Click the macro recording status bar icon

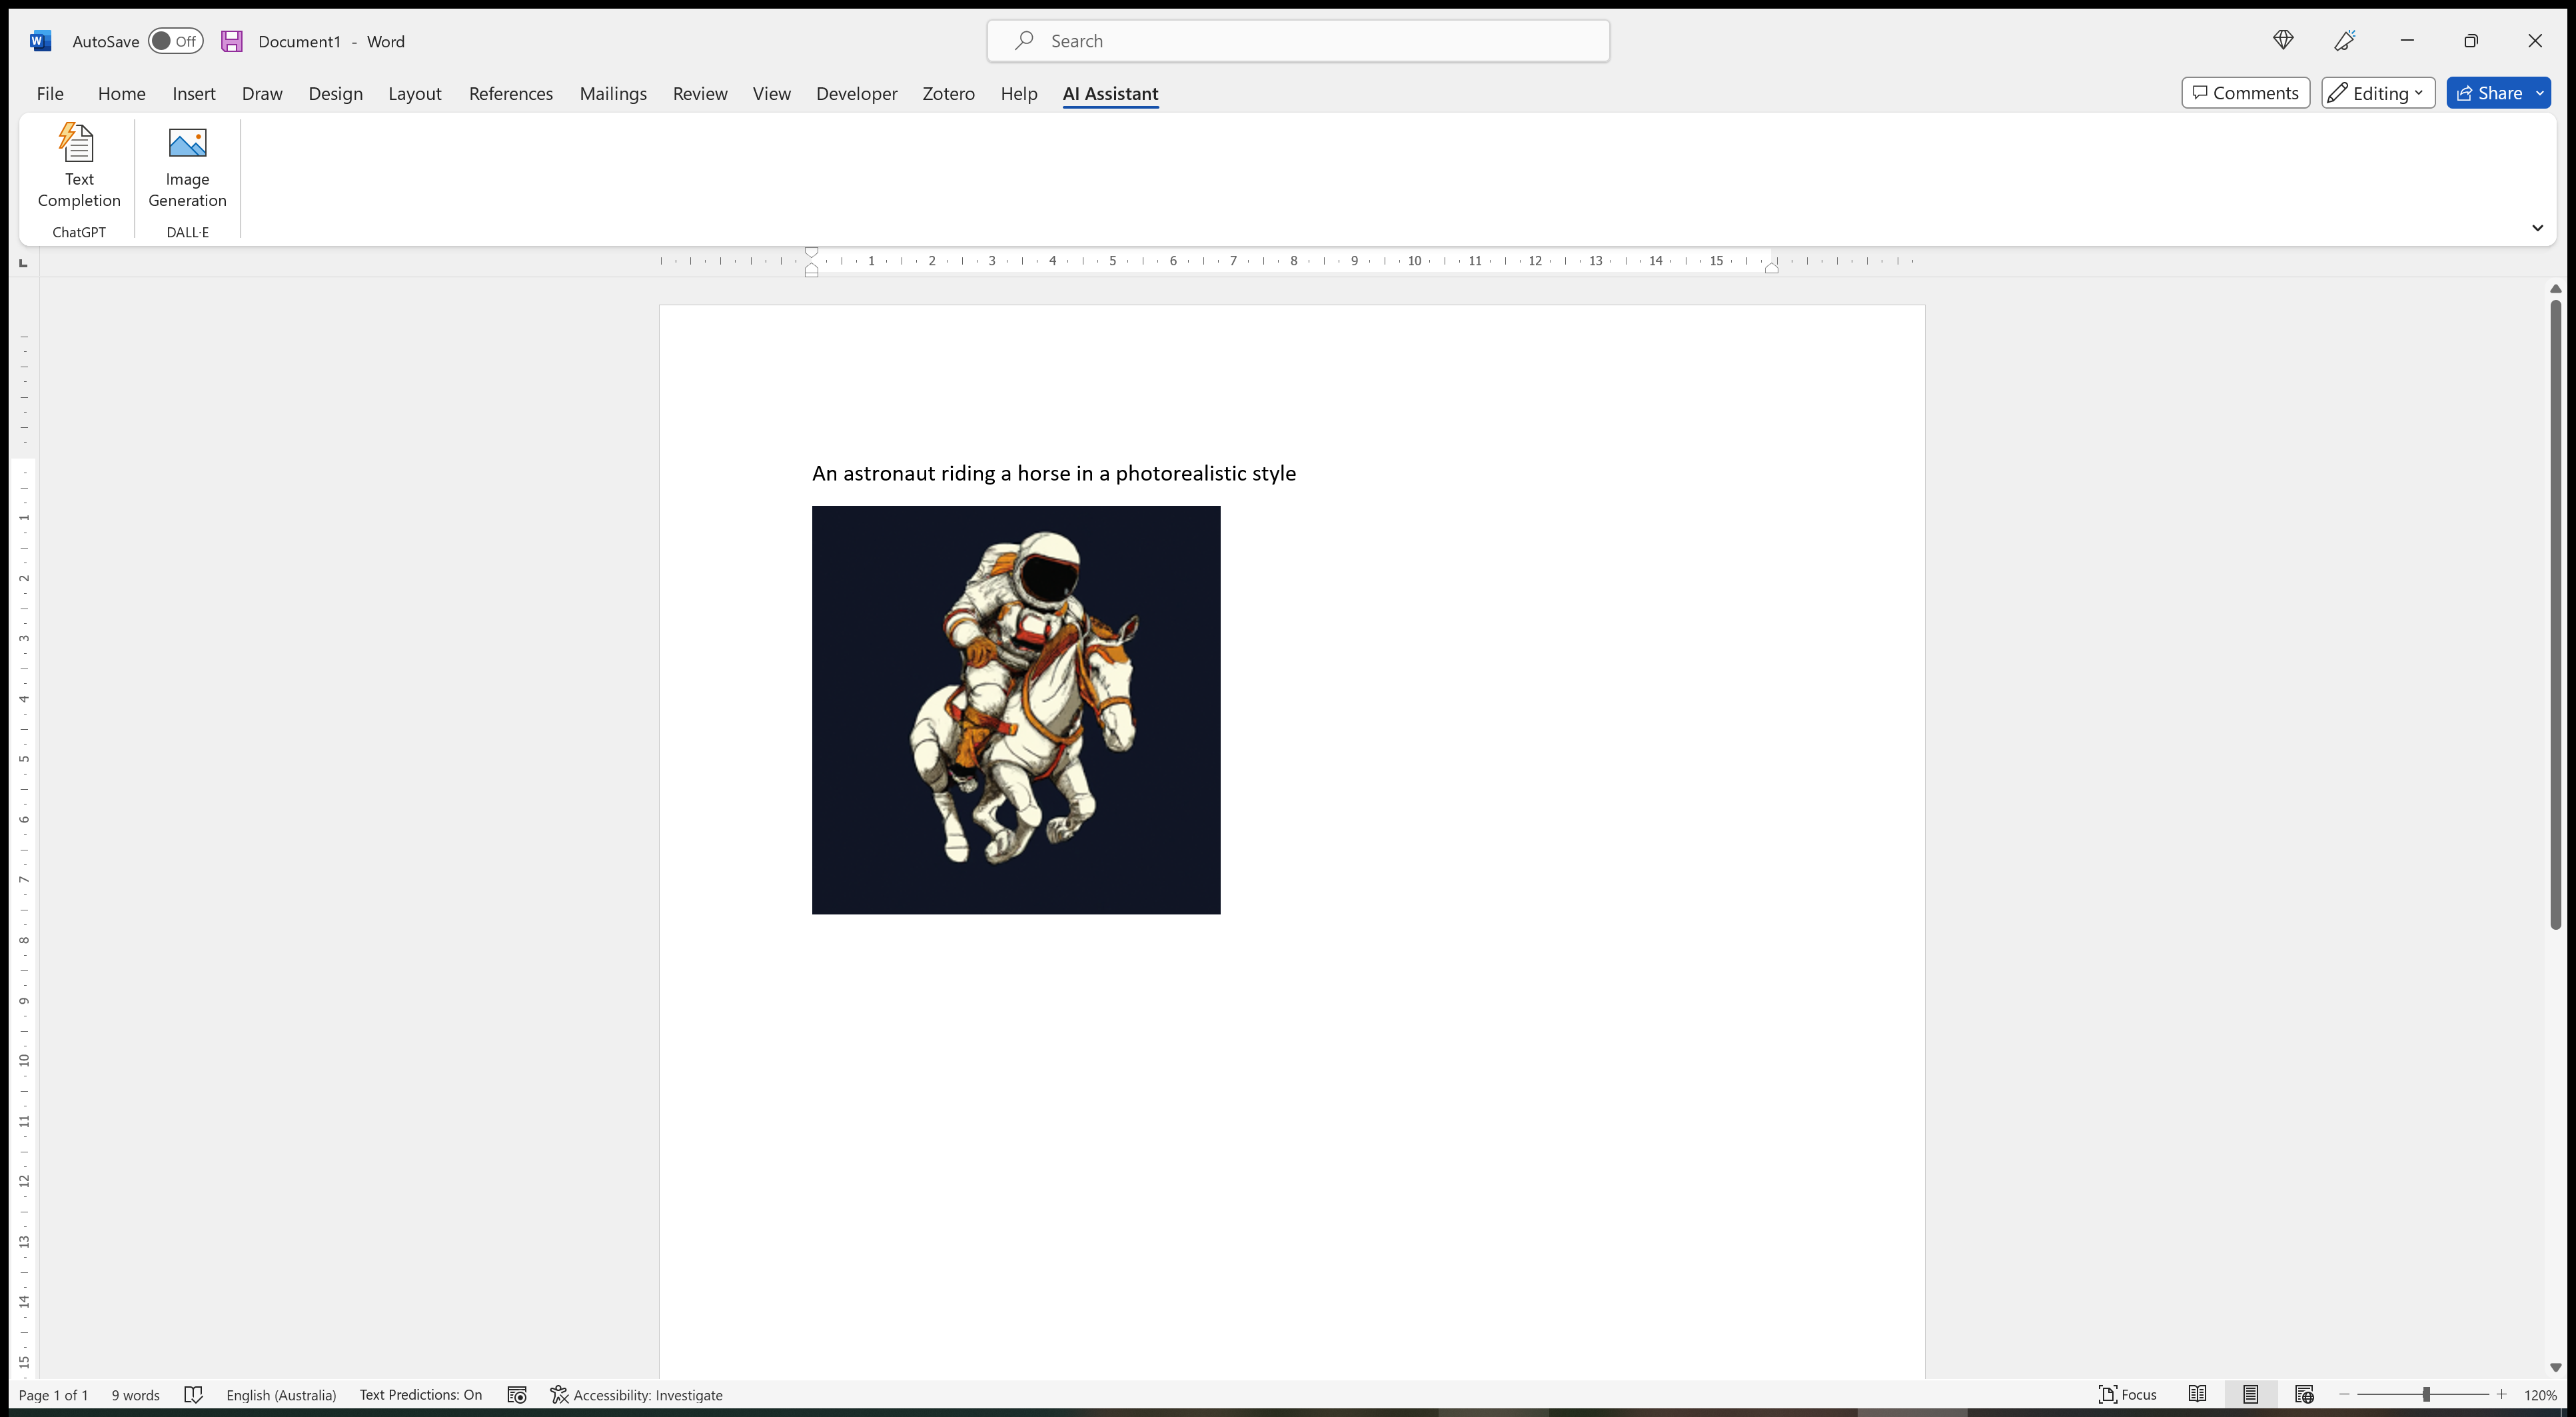click(x=517, y=1395)
